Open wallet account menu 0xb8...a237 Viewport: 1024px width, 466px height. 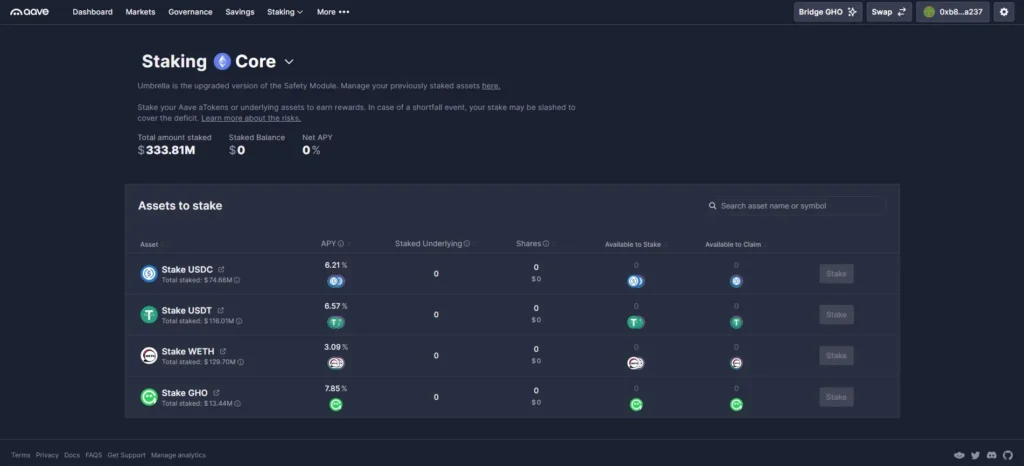pyautogui.click(x=953, y=12)
